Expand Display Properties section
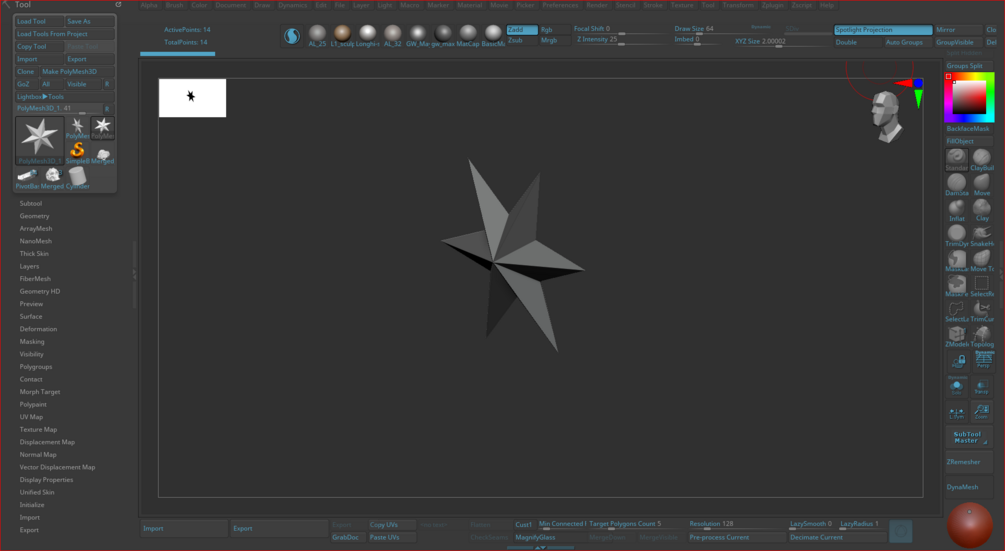 [46, 479]
